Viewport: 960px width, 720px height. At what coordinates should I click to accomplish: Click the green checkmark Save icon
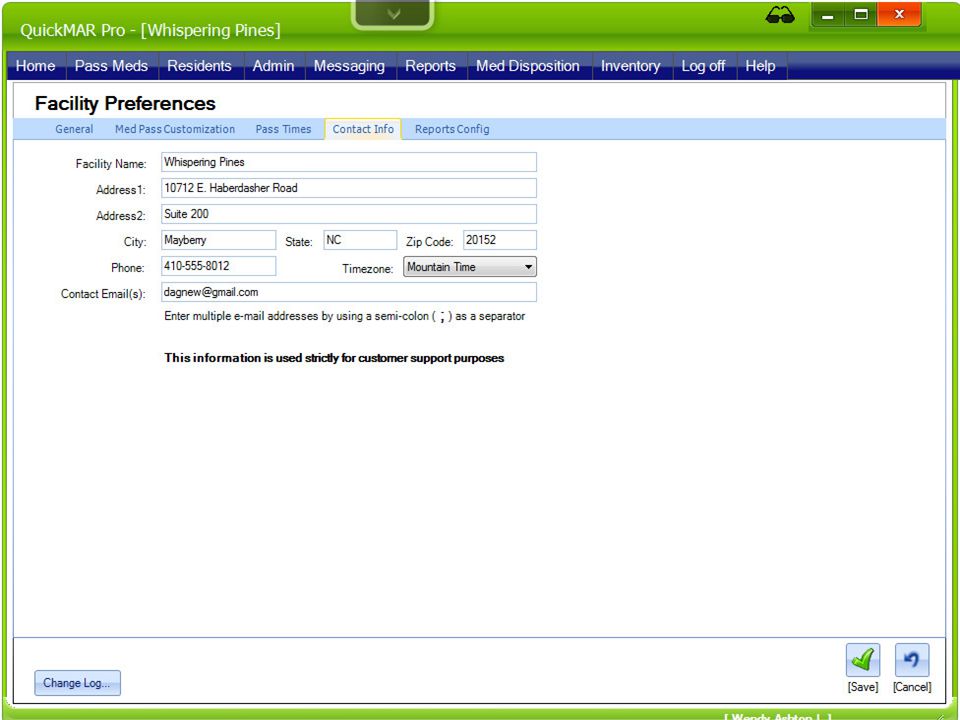[863, 659]
